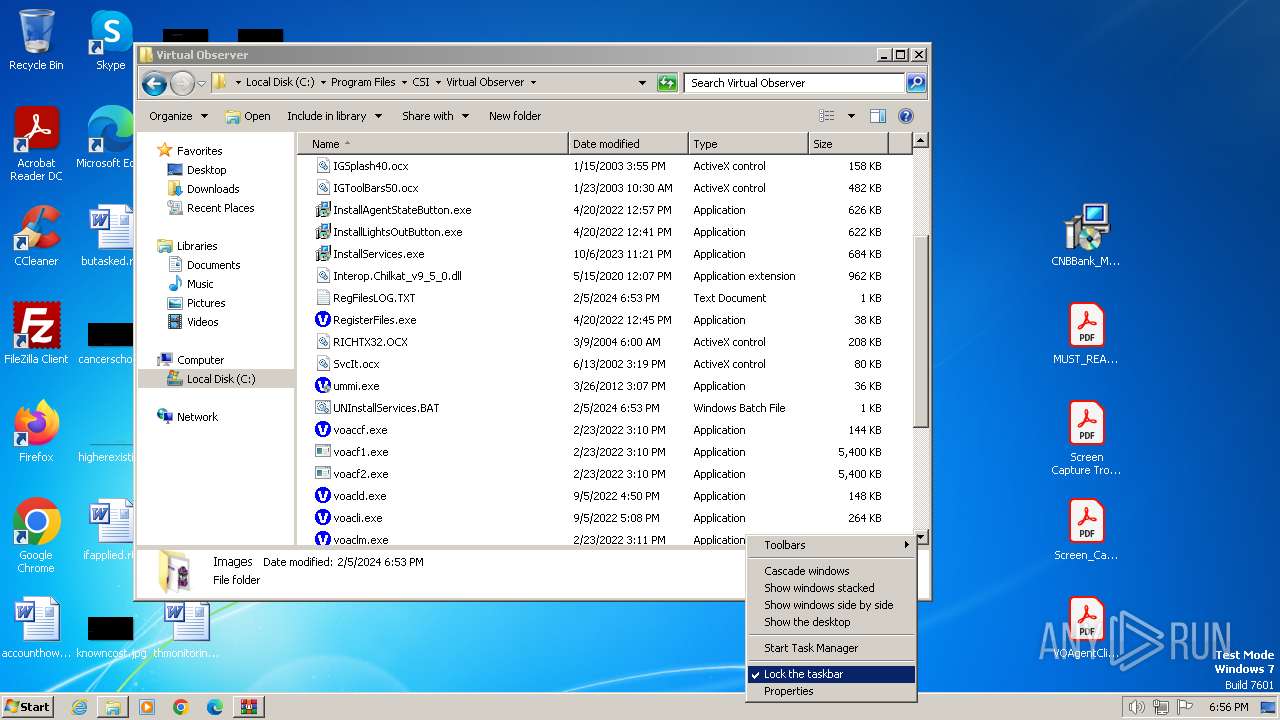Image resolution: width=1280 pixels, height=720 pixels.
Task: Click the green refresh button by address bar
Action: coord(667,83)
